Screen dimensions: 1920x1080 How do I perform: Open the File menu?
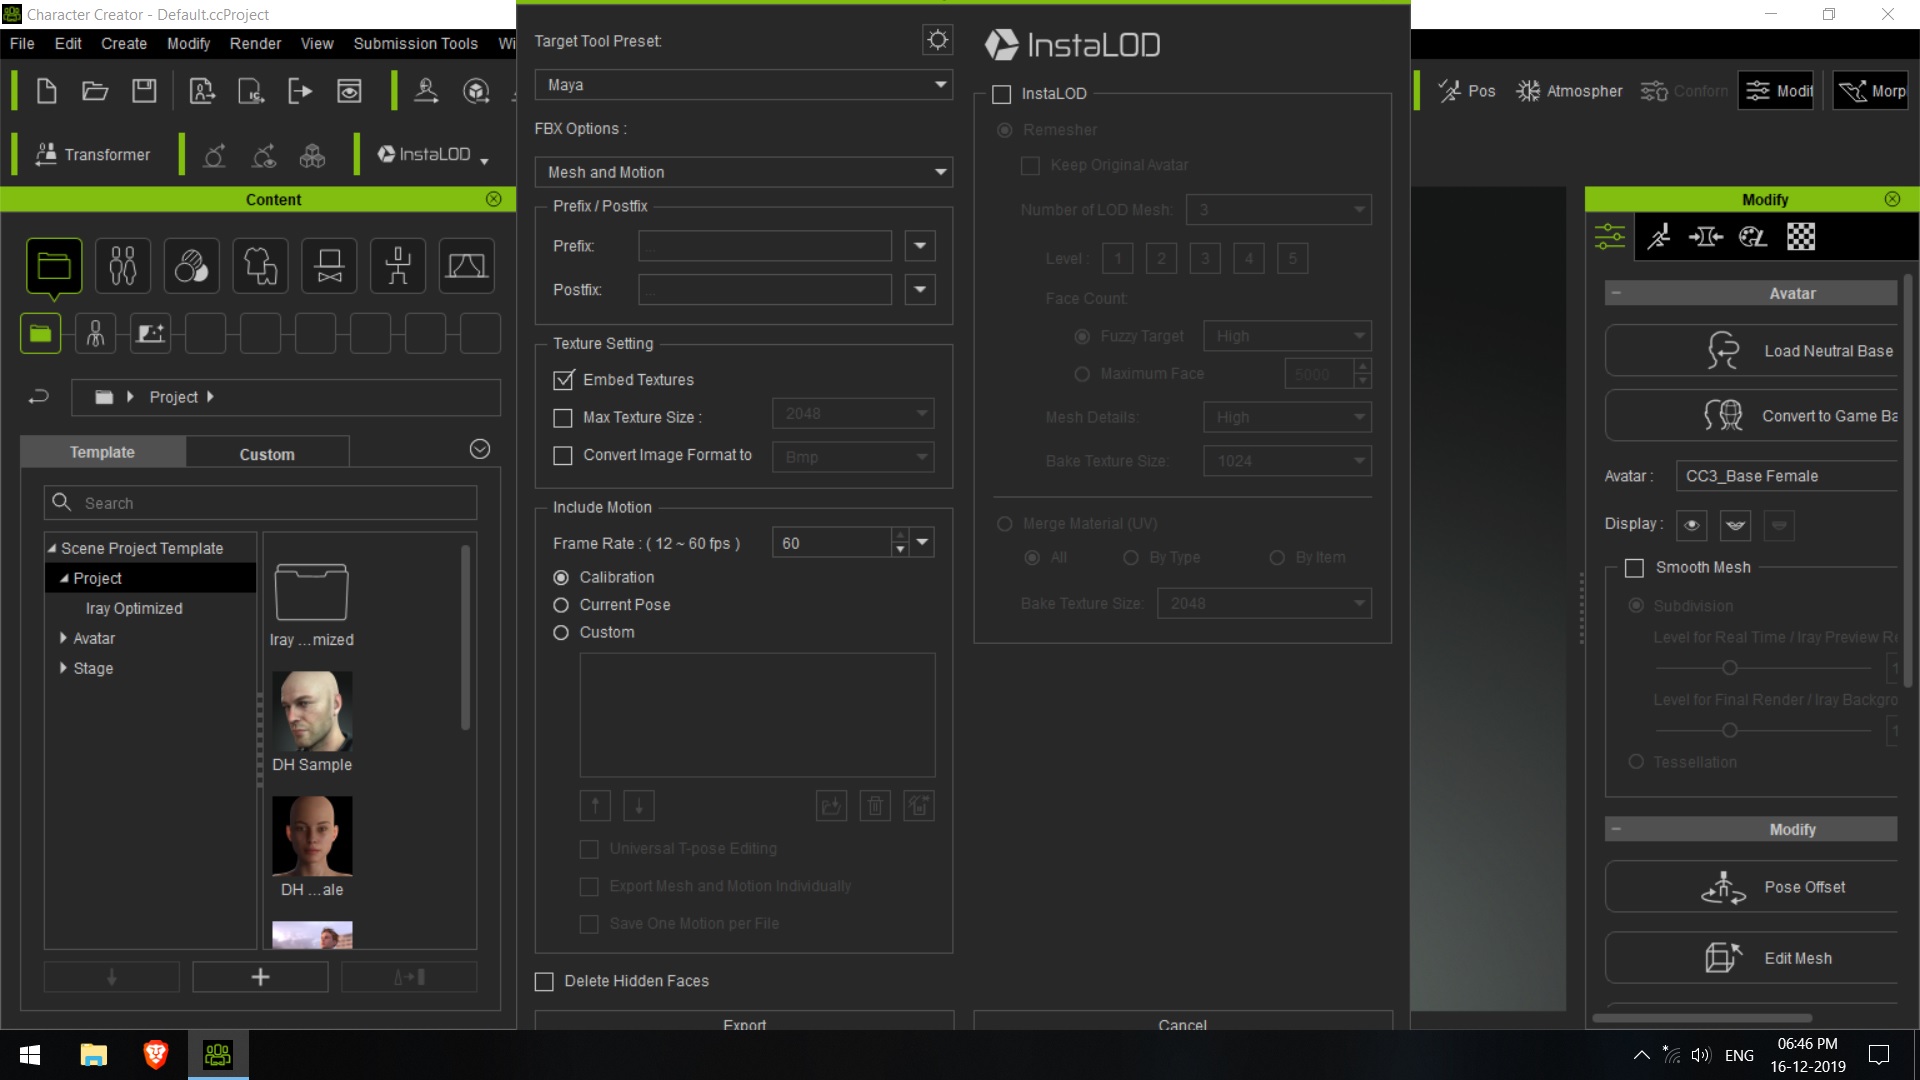click(x=22, y=43)
